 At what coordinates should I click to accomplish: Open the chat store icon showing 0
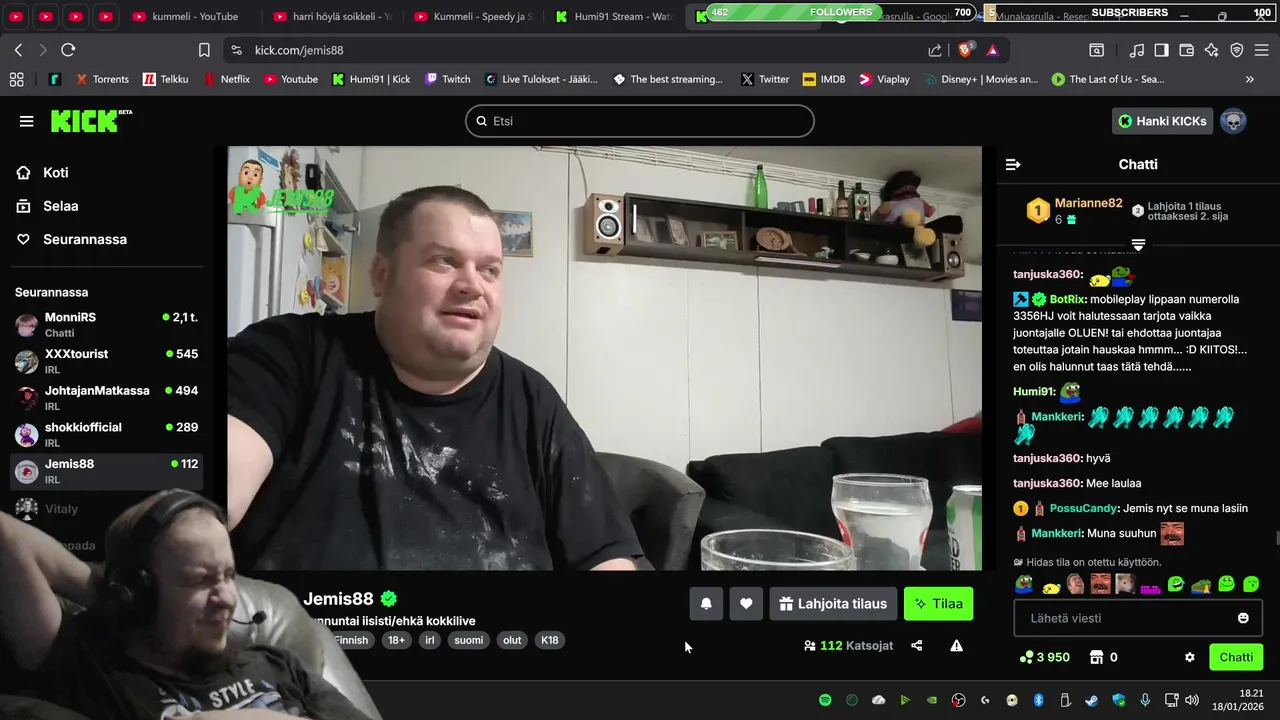[1103, 657]
